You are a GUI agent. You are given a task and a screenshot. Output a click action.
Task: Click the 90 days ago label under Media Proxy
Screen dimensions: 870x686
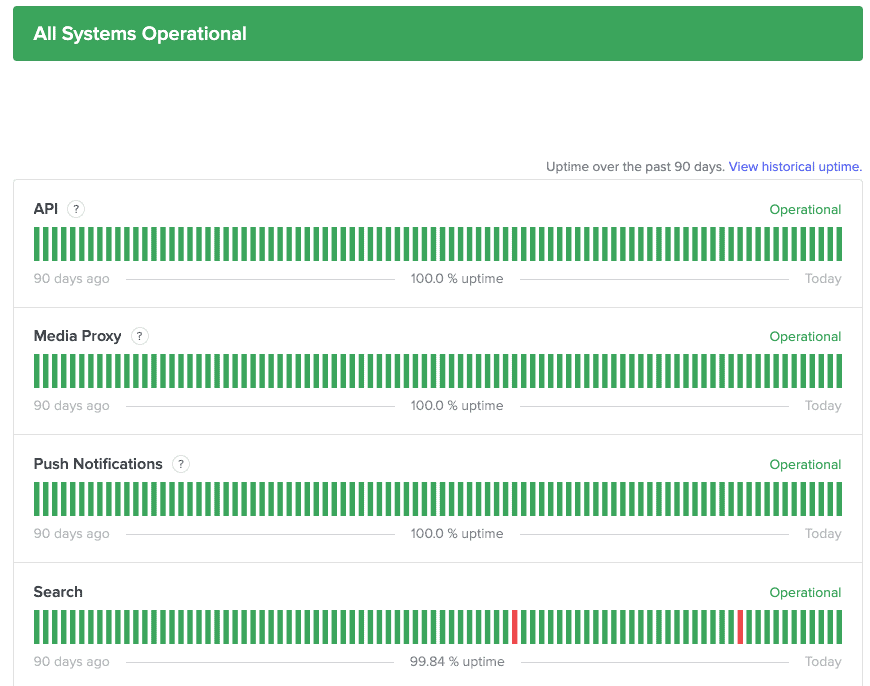click(x=72, y=406)
